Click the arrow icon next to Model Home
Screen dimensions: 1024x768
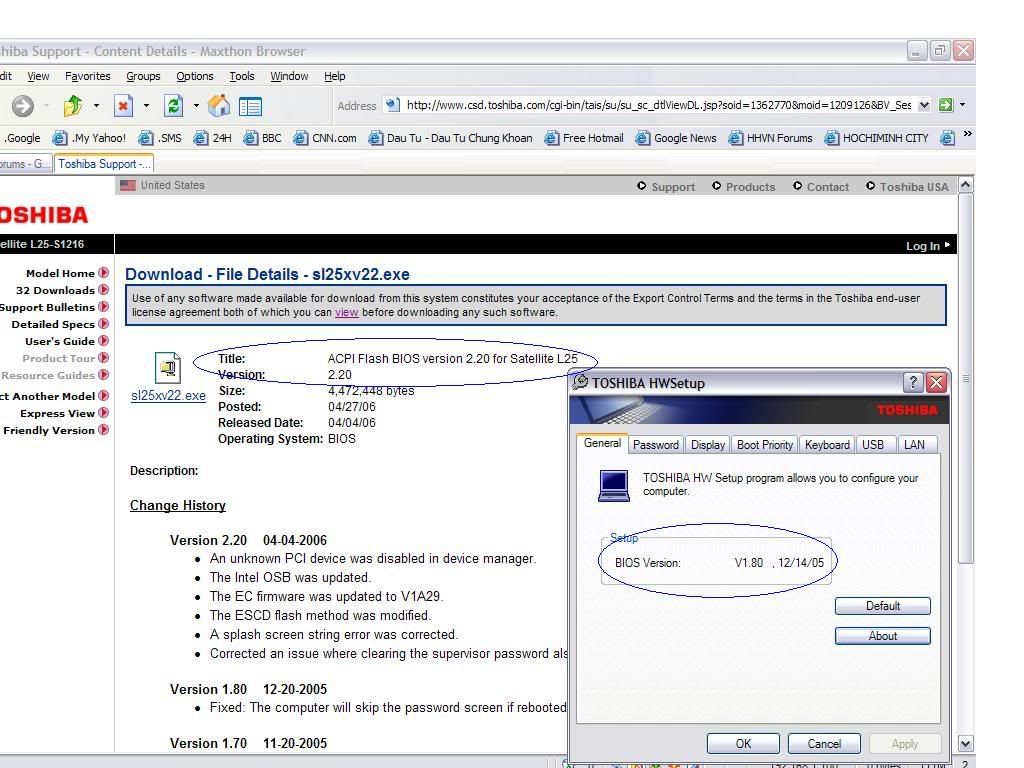[103, 273]
